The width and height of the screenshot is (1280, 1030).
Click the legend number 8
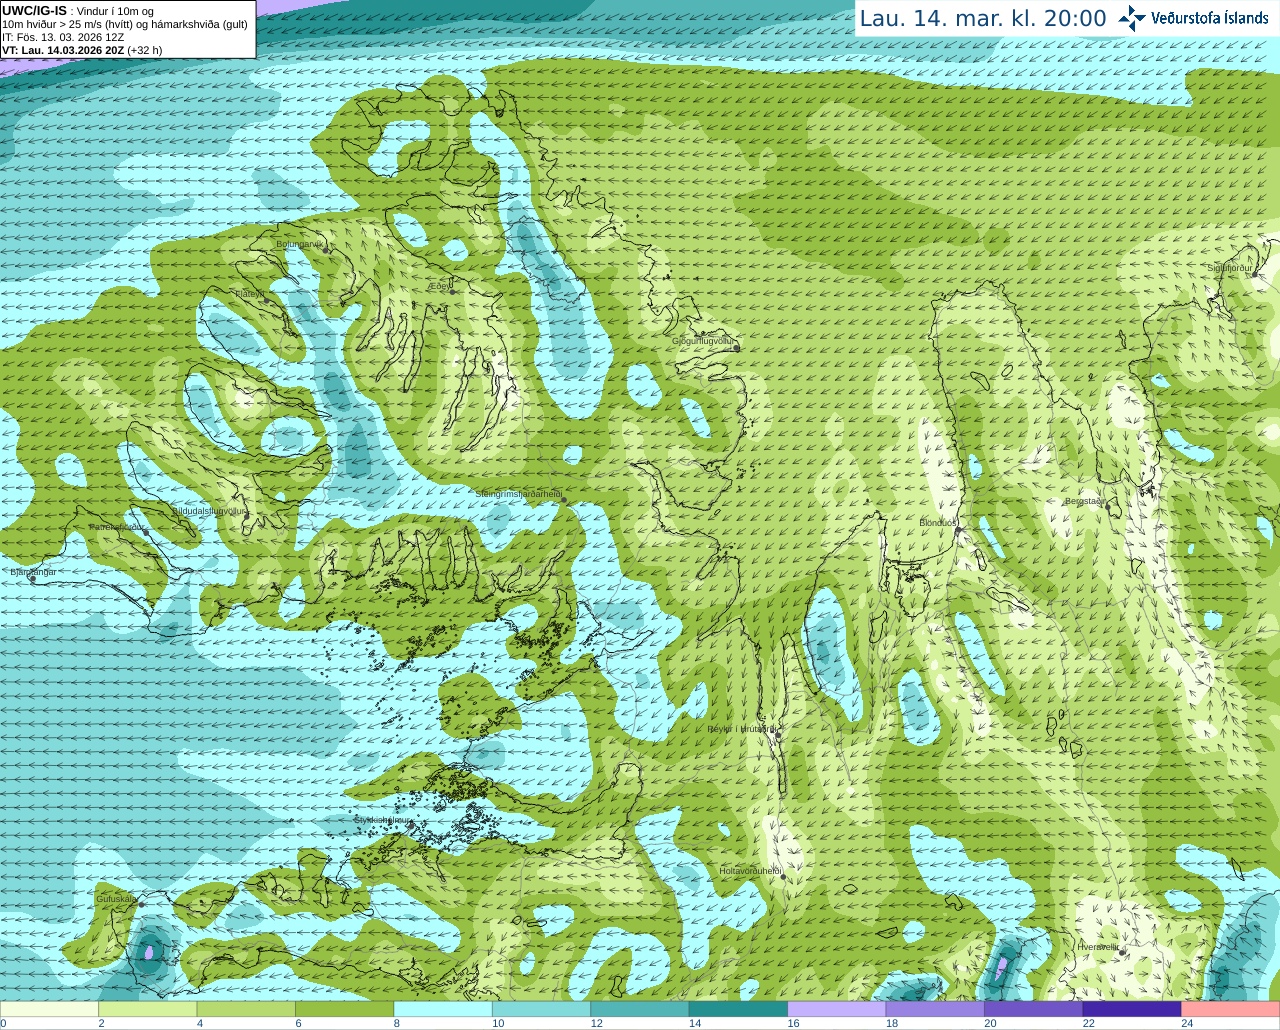pos(396,1023)
